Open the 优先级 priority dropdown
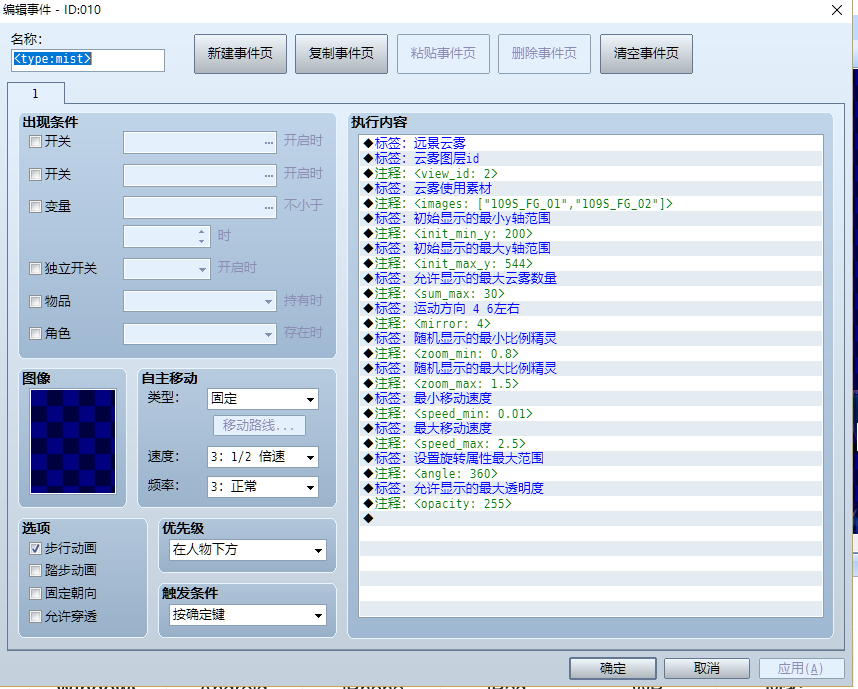Viewport: 858px width, 689px height. point(248,550)
